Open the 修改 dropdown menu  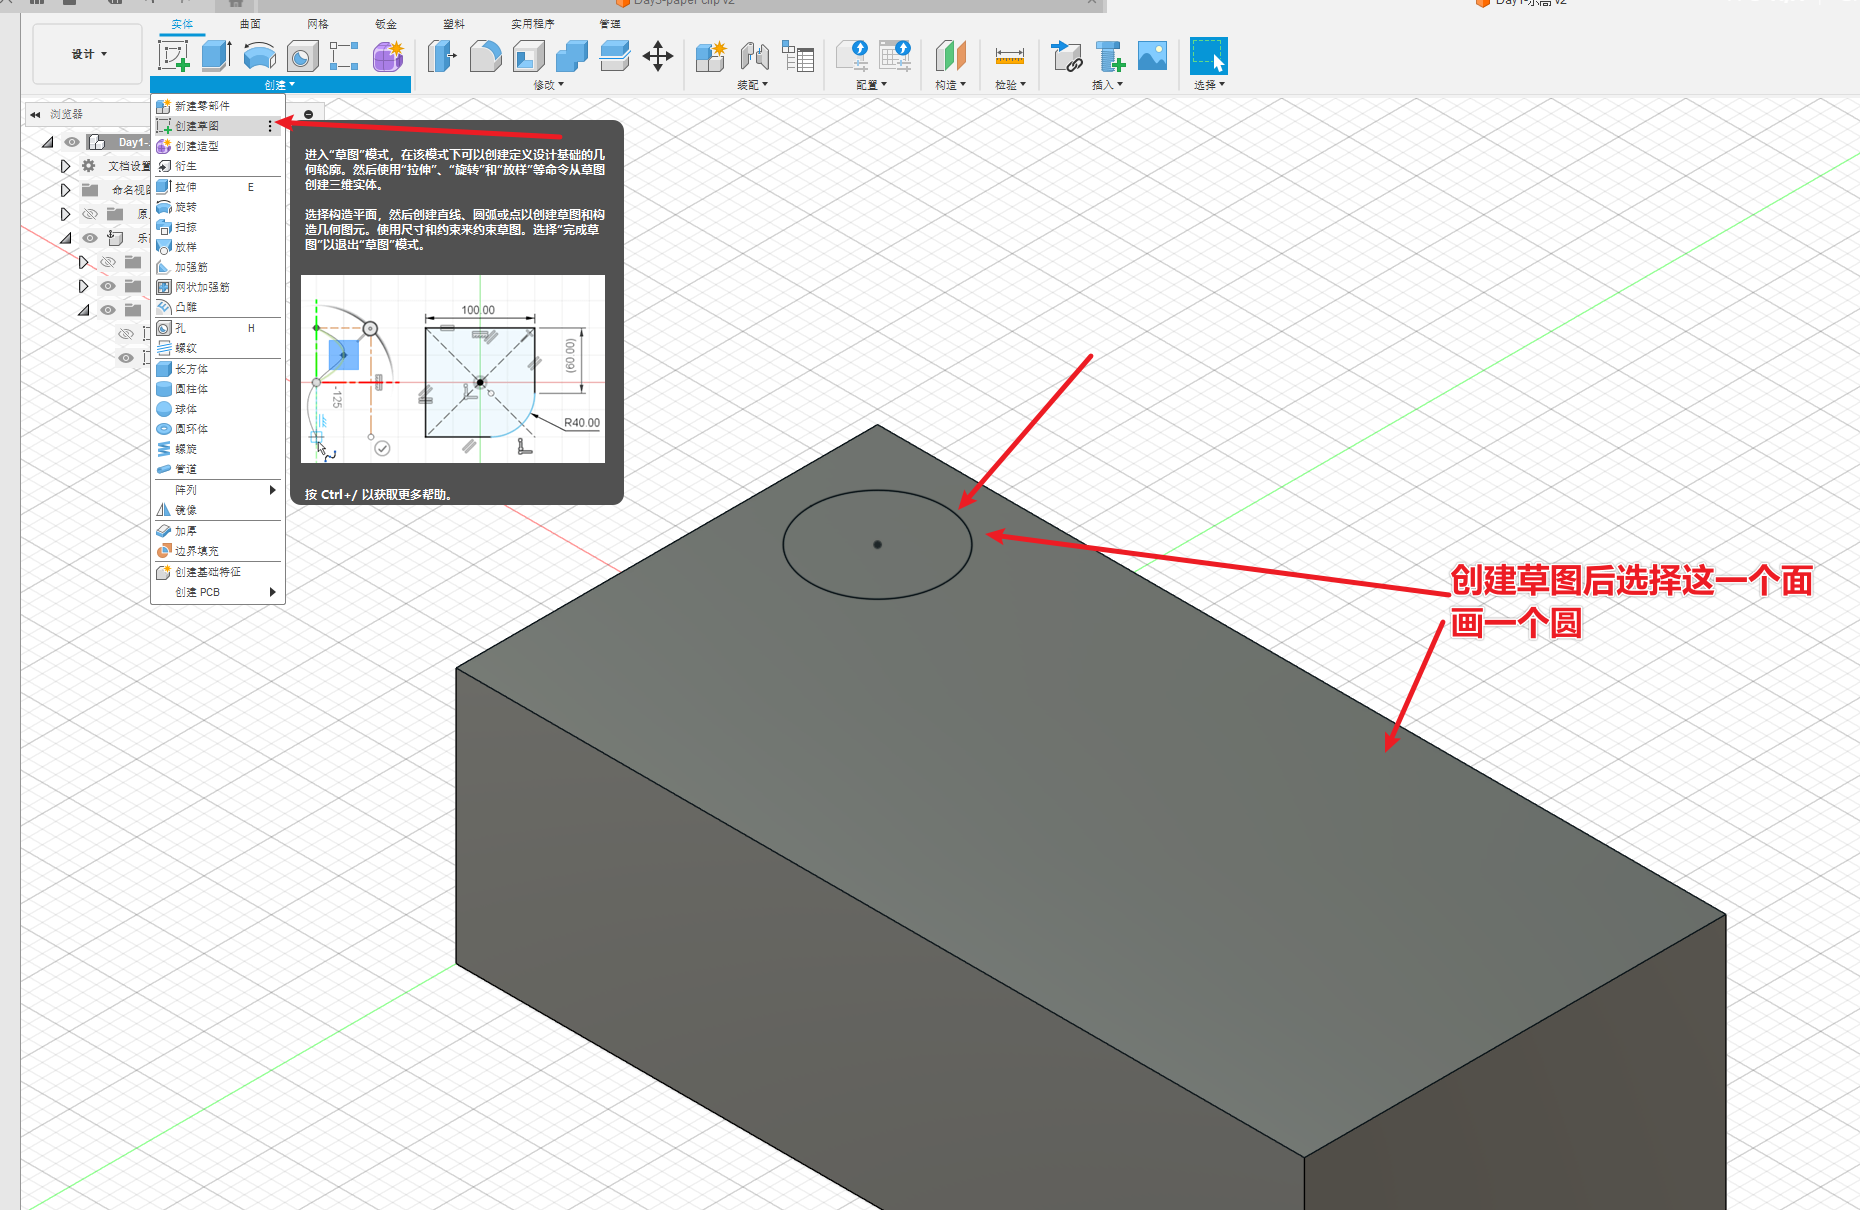[548, 85]
